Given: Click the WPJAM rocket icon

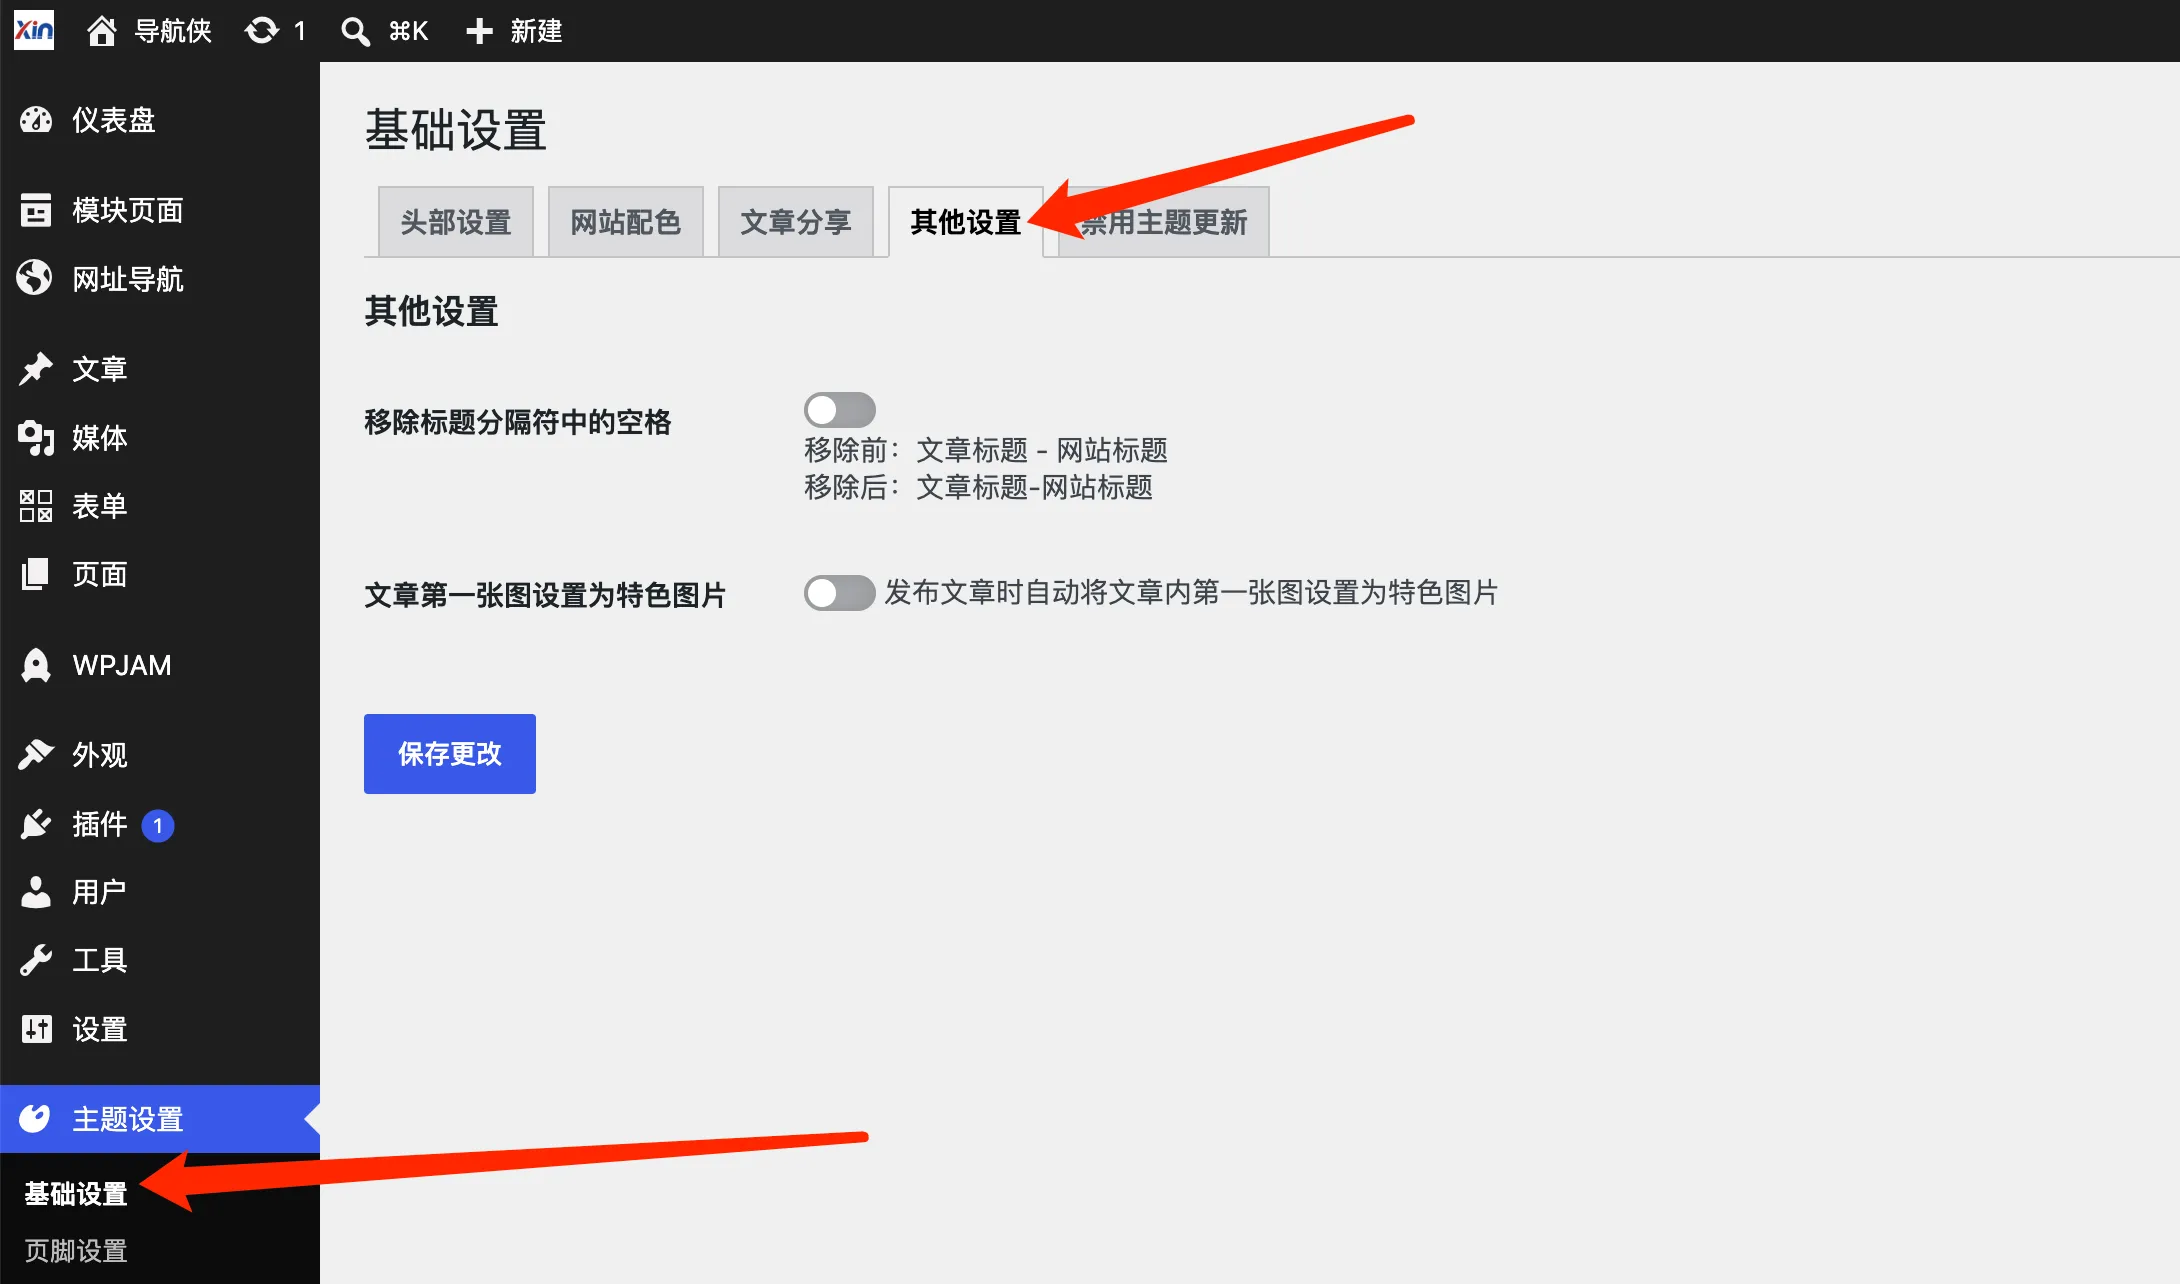Looking at the screenshot, I should (x=36, y=665).
